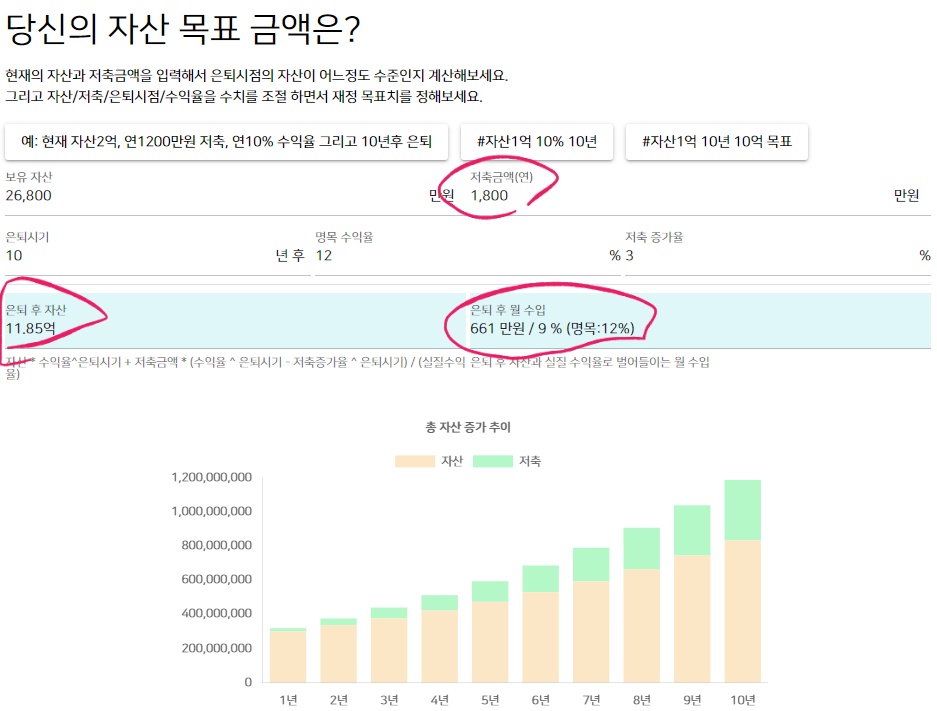Click the 1년 bar in the chart
This screenshot has width=937, height=711.
pos(288,655)
